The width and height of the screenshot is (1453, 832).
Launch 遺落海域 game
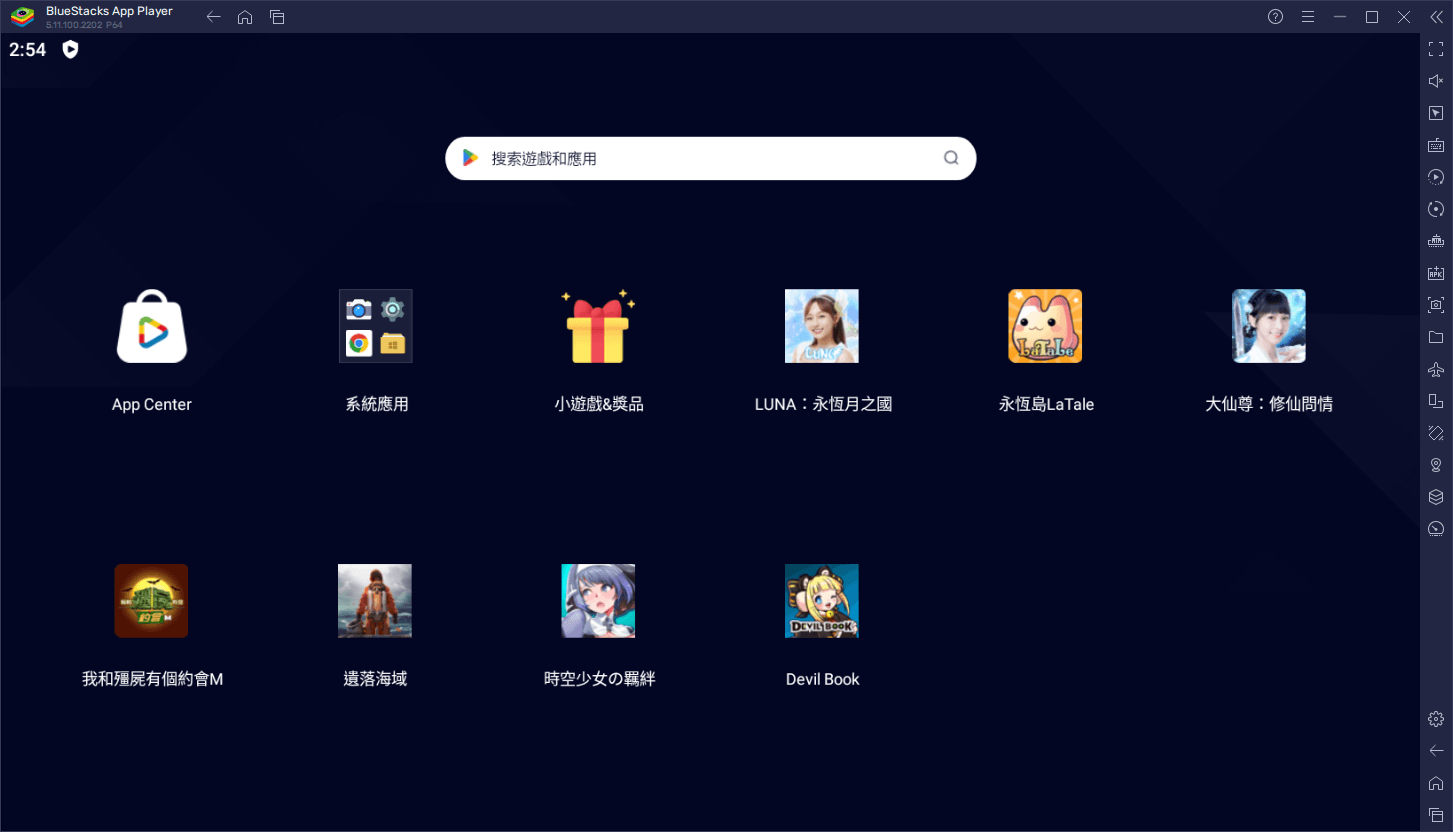point(375,601)
